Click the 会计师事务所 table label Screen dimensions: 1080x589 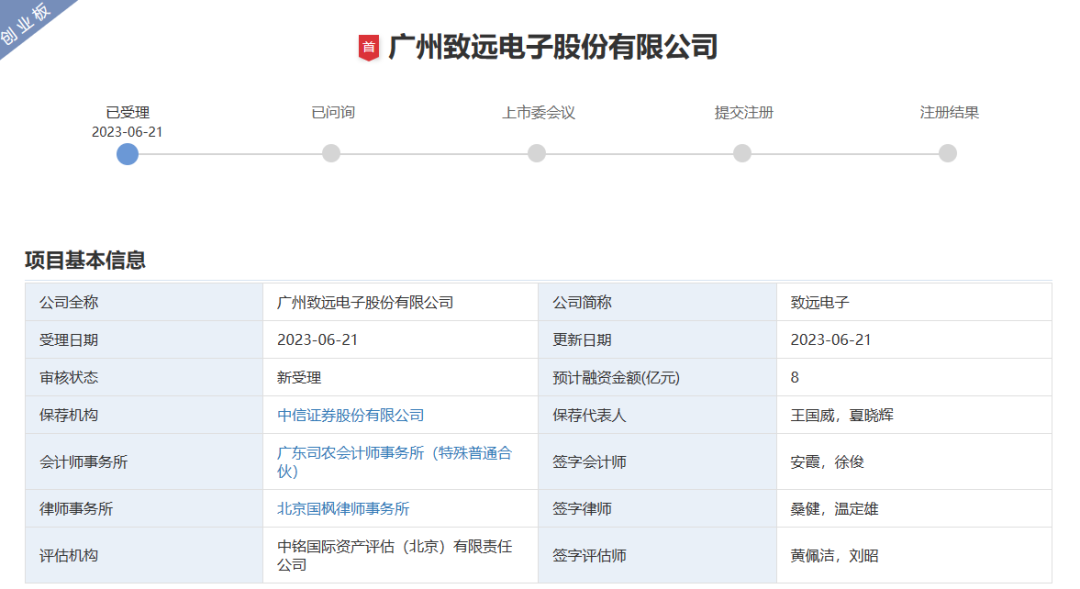[x=83, y=462]
